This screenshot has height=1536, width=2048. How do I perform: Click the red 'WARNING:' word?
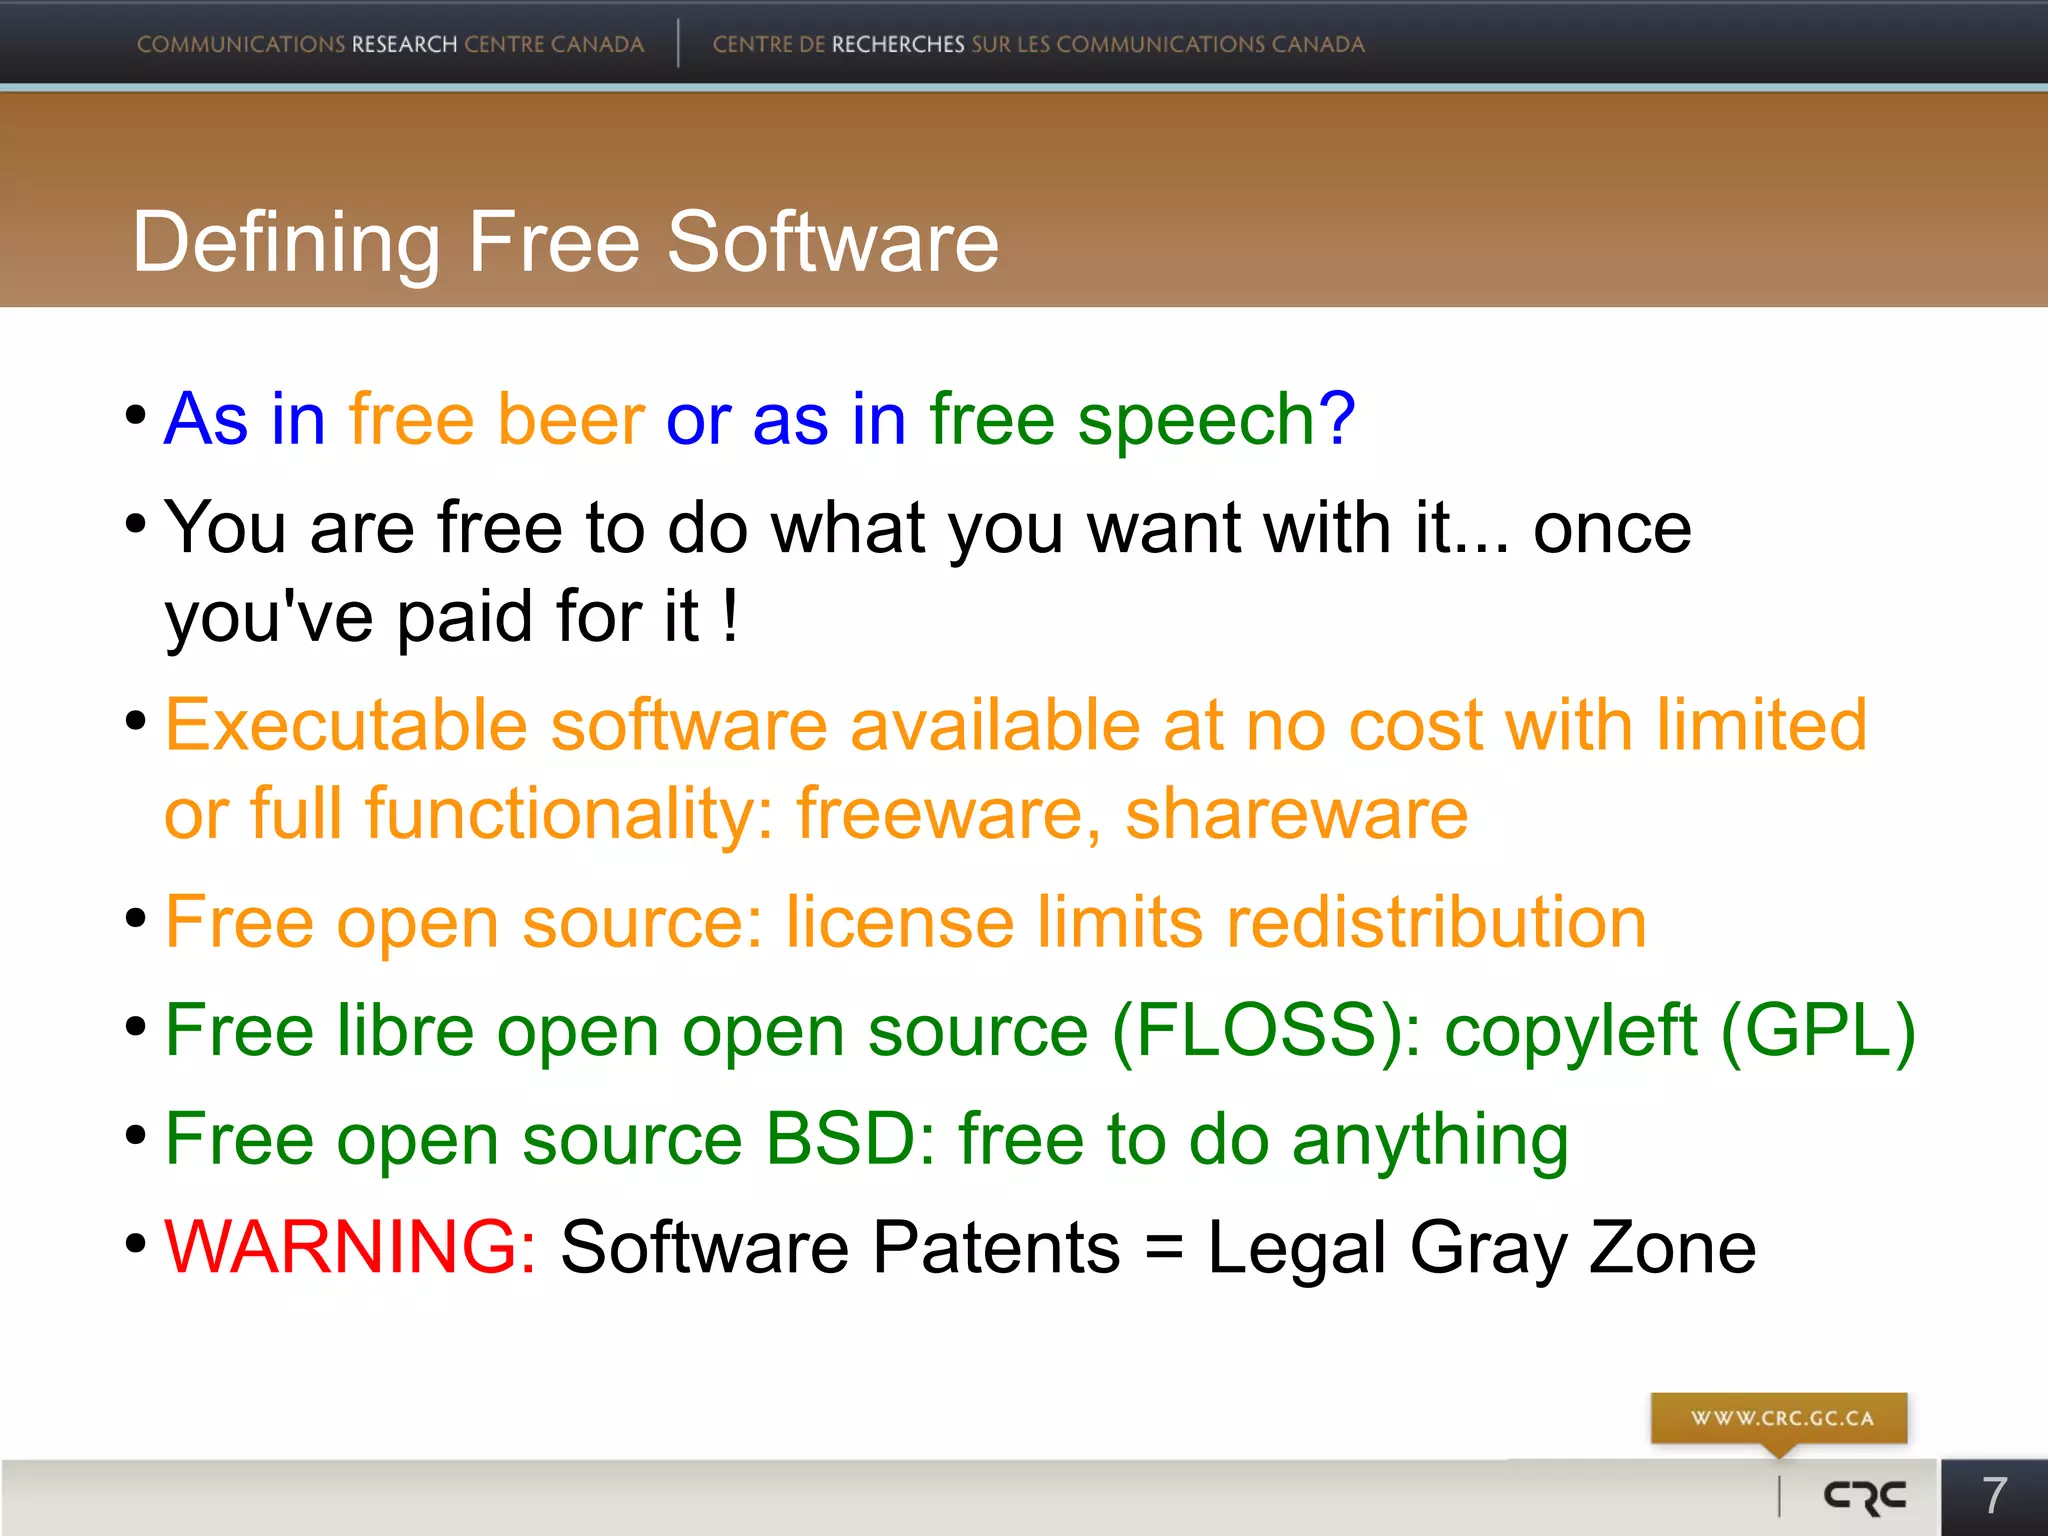[351, 1246]
